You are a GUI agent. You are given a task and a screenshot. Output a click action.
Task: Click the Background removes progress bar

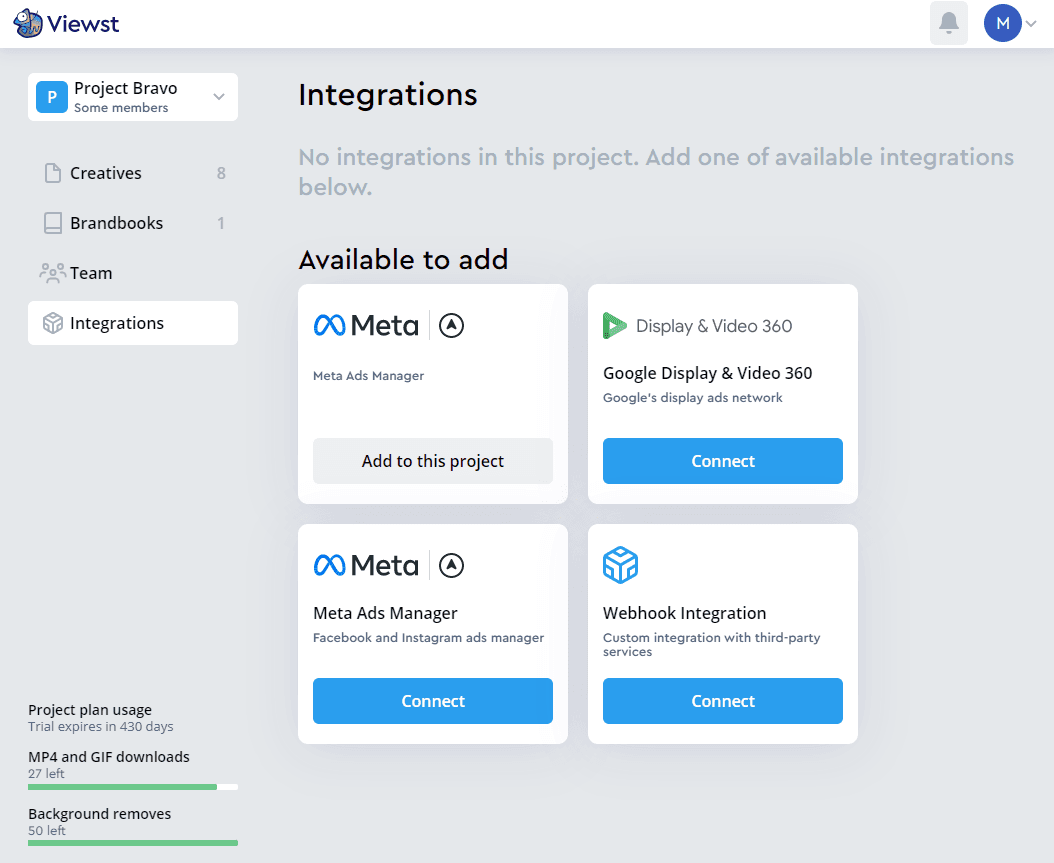133,842
